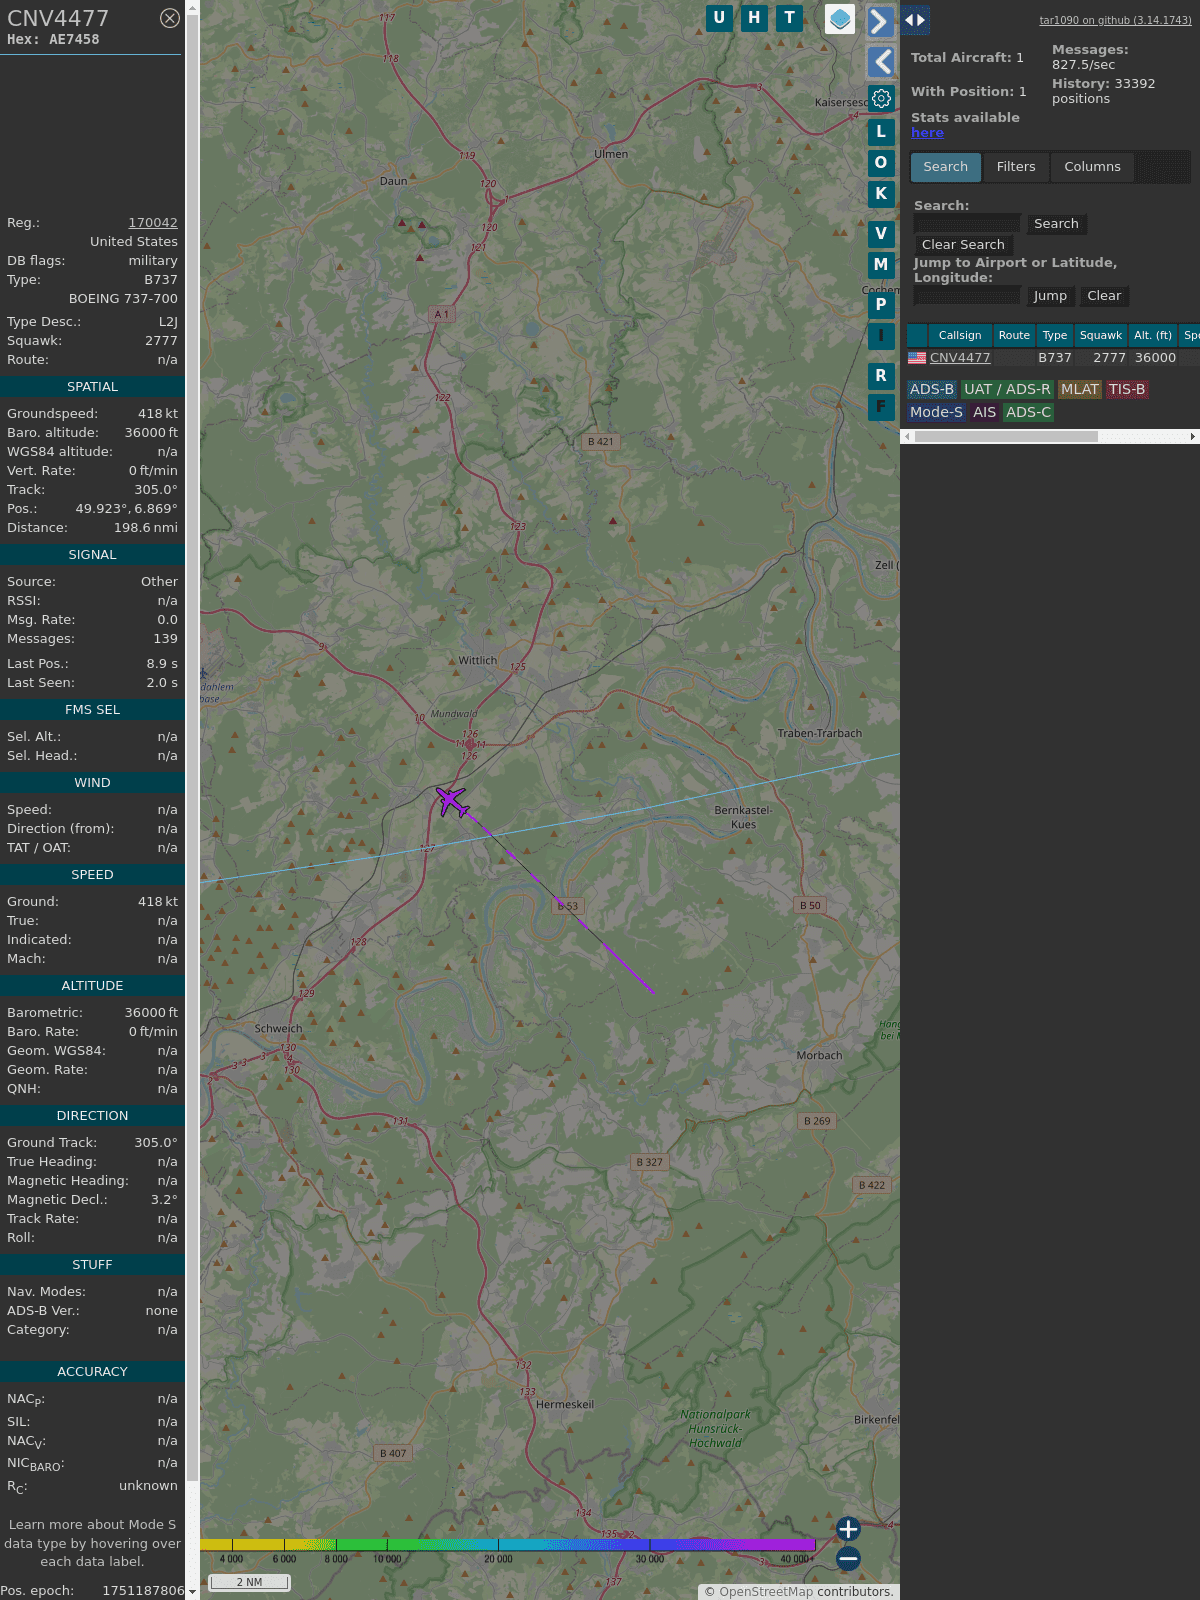Zoom in with the plus button

tap(848, 1529)
